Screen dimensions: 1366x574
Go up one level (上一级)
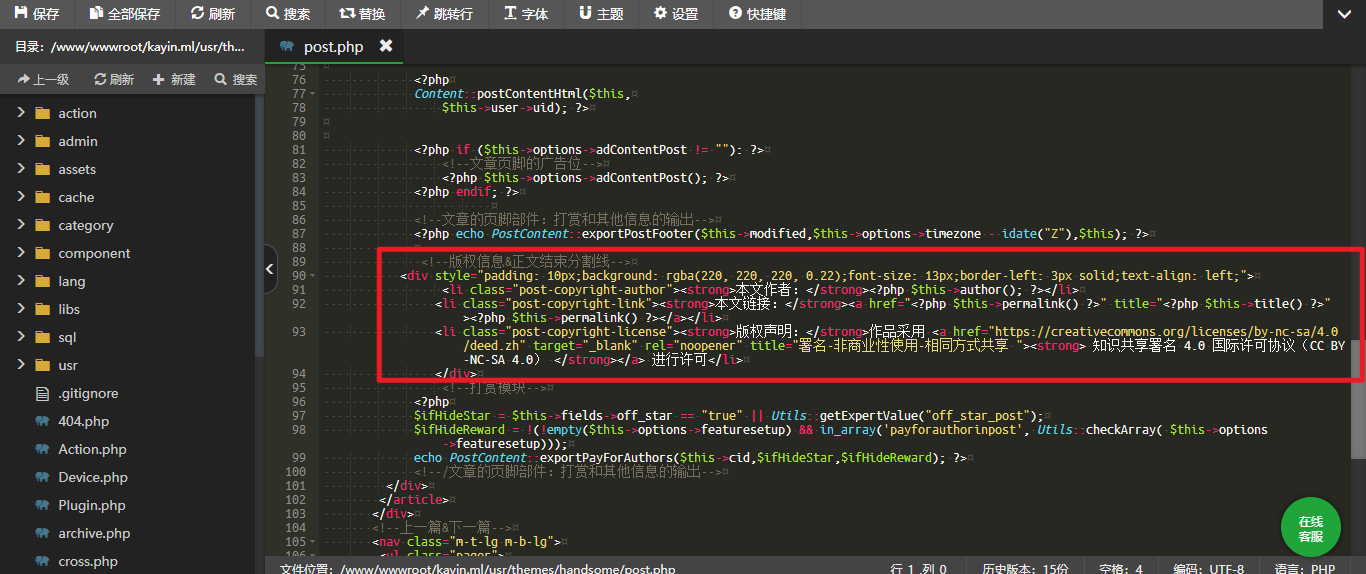click(43, 79)
